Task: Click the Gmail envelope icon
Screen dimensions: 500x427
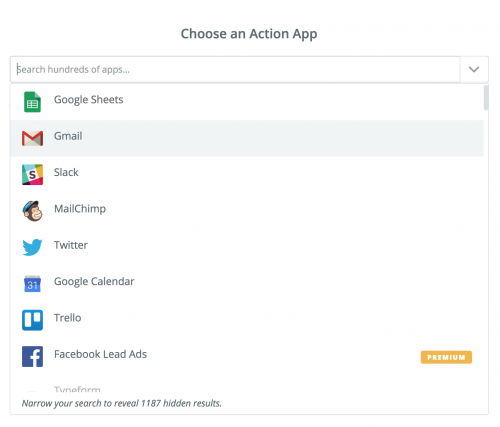Action: point(32,138)
